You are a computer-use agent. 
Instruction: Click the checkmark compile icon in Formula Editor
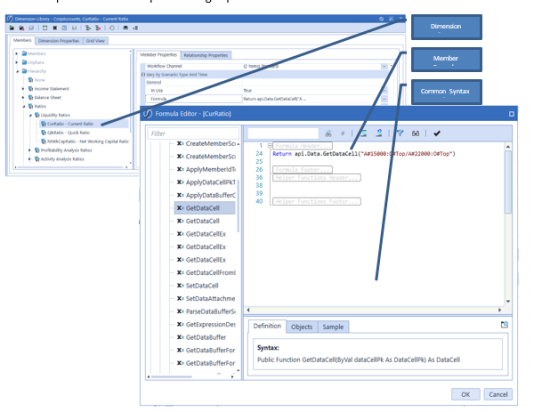(437, 133)
